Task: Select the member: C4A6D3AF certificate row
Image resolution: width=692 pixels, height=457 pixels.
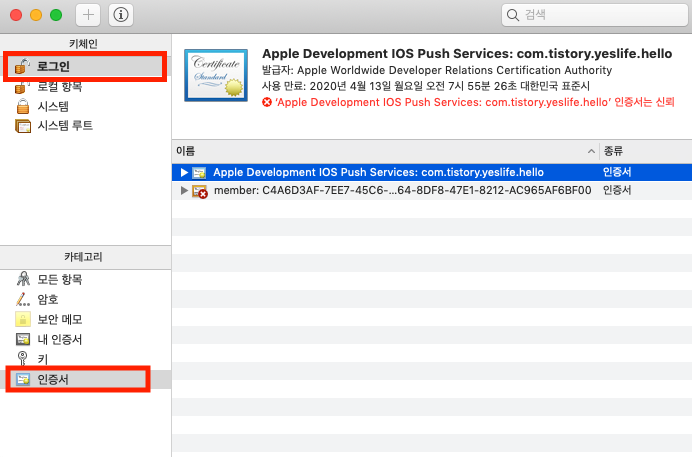Action: (432, 191)
